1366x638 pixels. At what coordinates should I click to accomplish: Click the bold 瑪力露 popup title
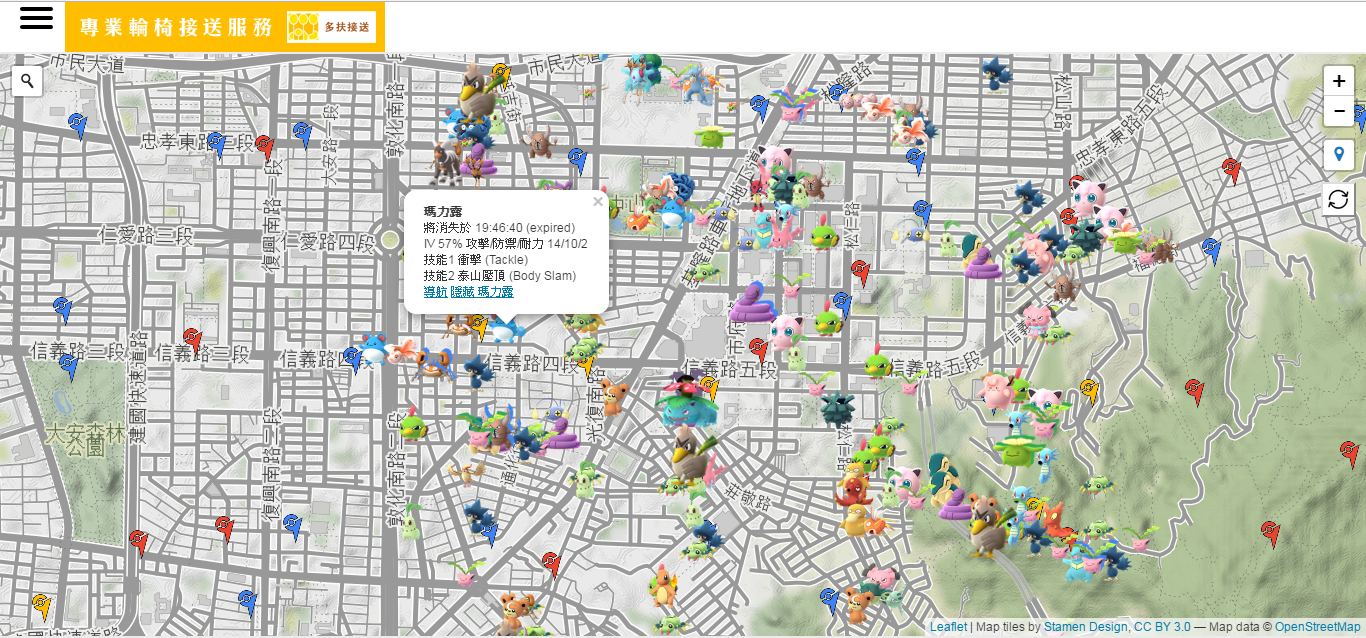442,213
